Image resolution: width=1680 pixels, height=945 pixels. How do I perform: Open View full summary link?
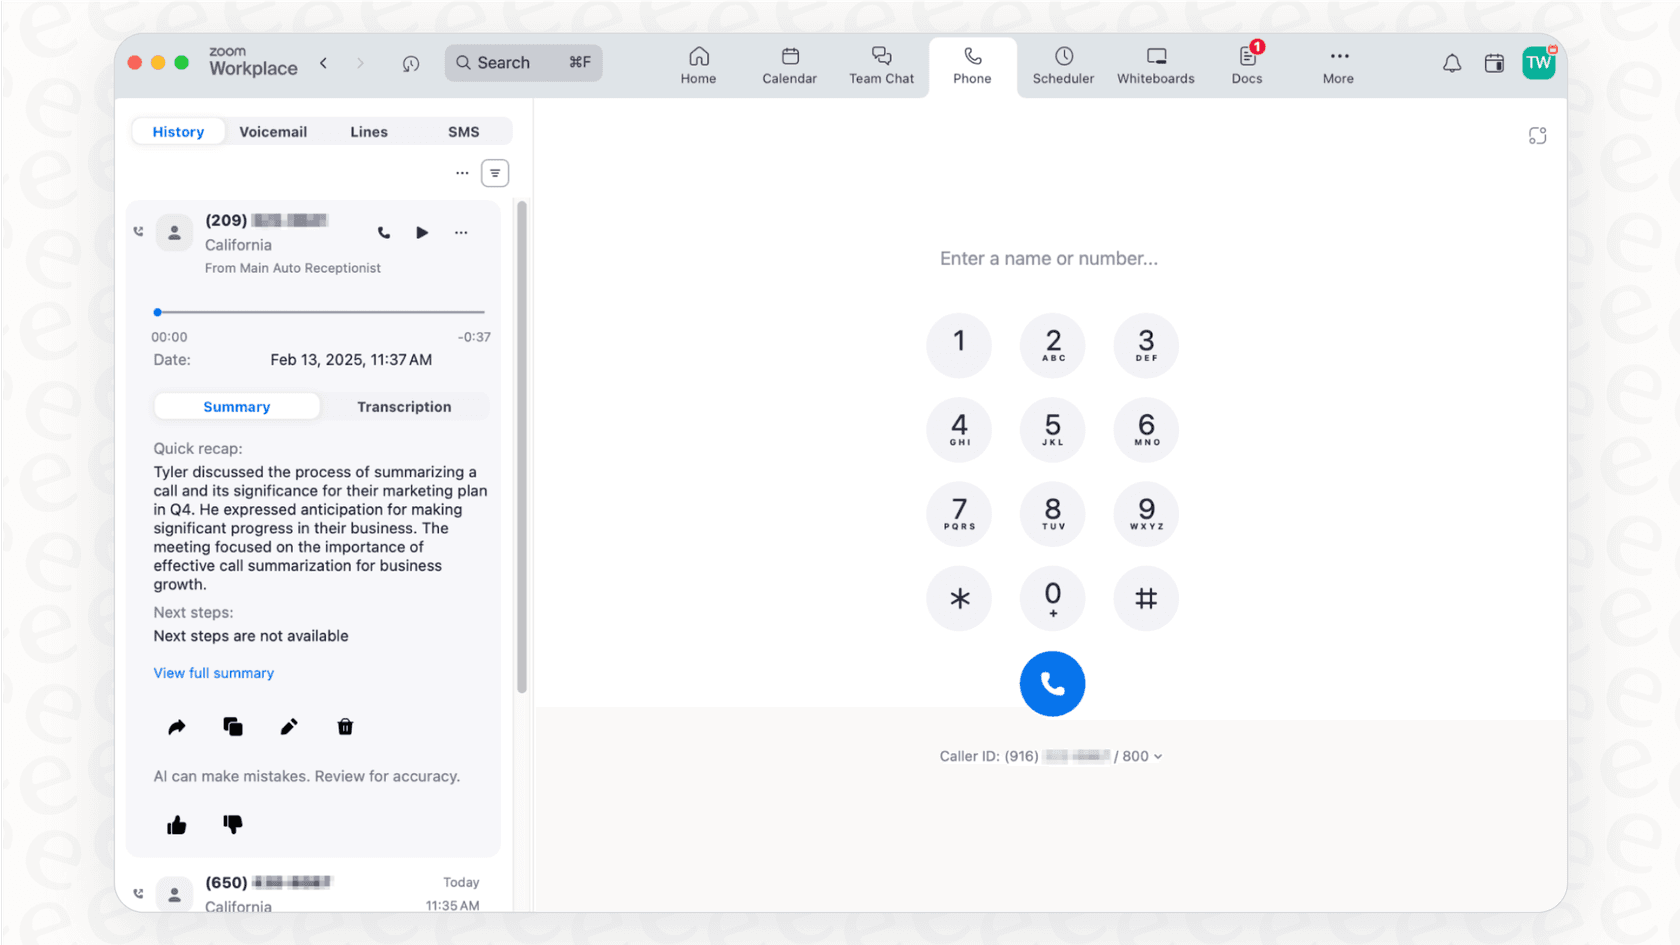pyautogui.click(x=213, y=673)
